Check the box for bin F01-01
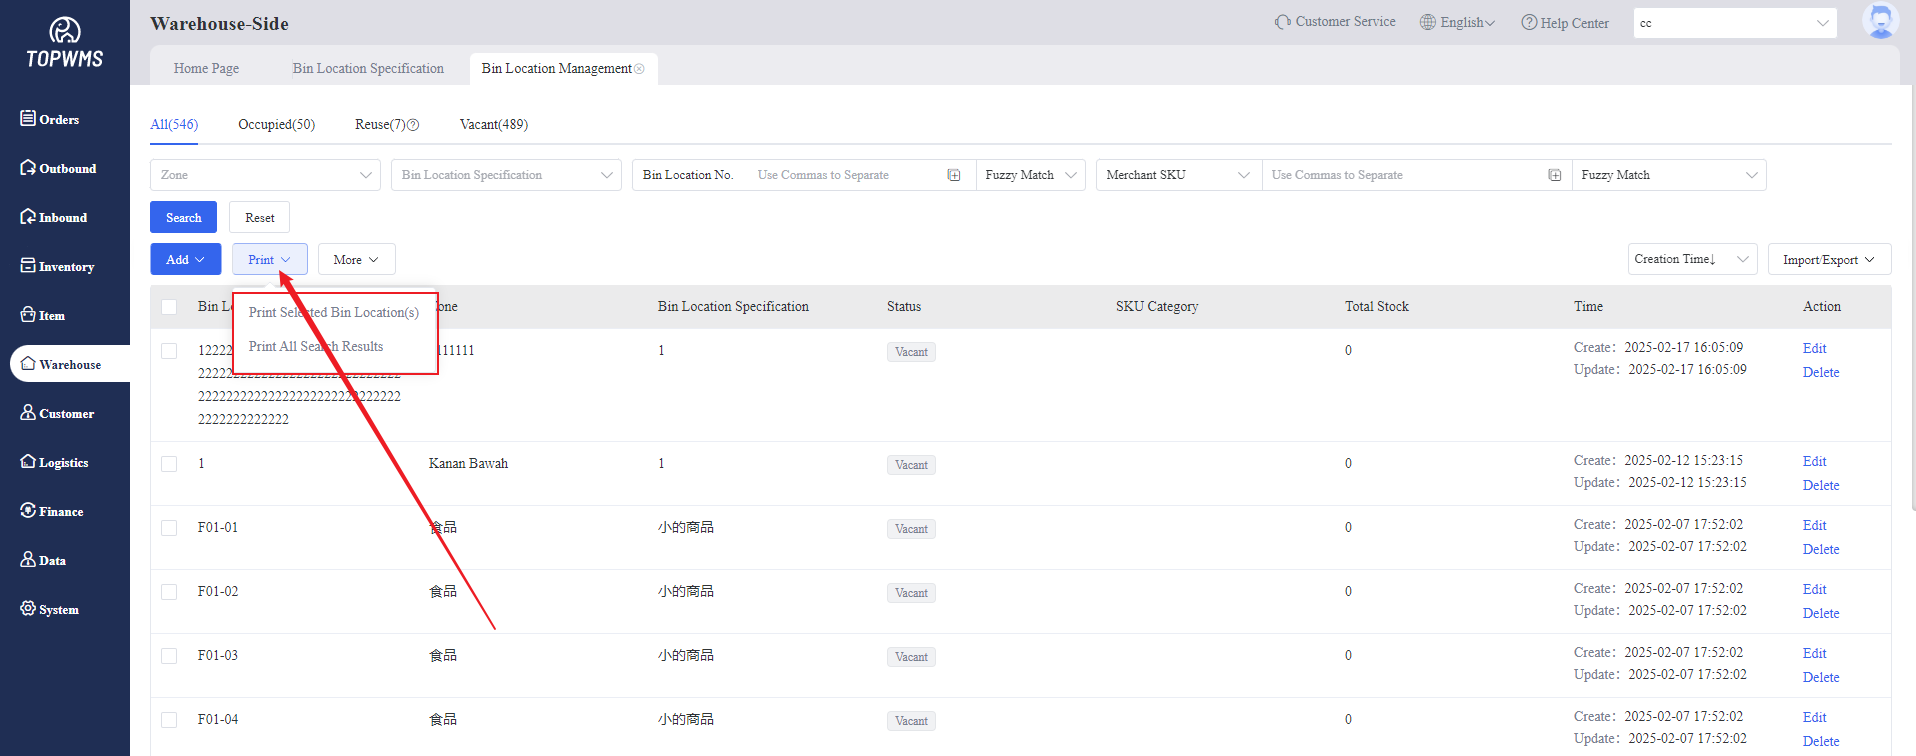 (x=169, y=528)
